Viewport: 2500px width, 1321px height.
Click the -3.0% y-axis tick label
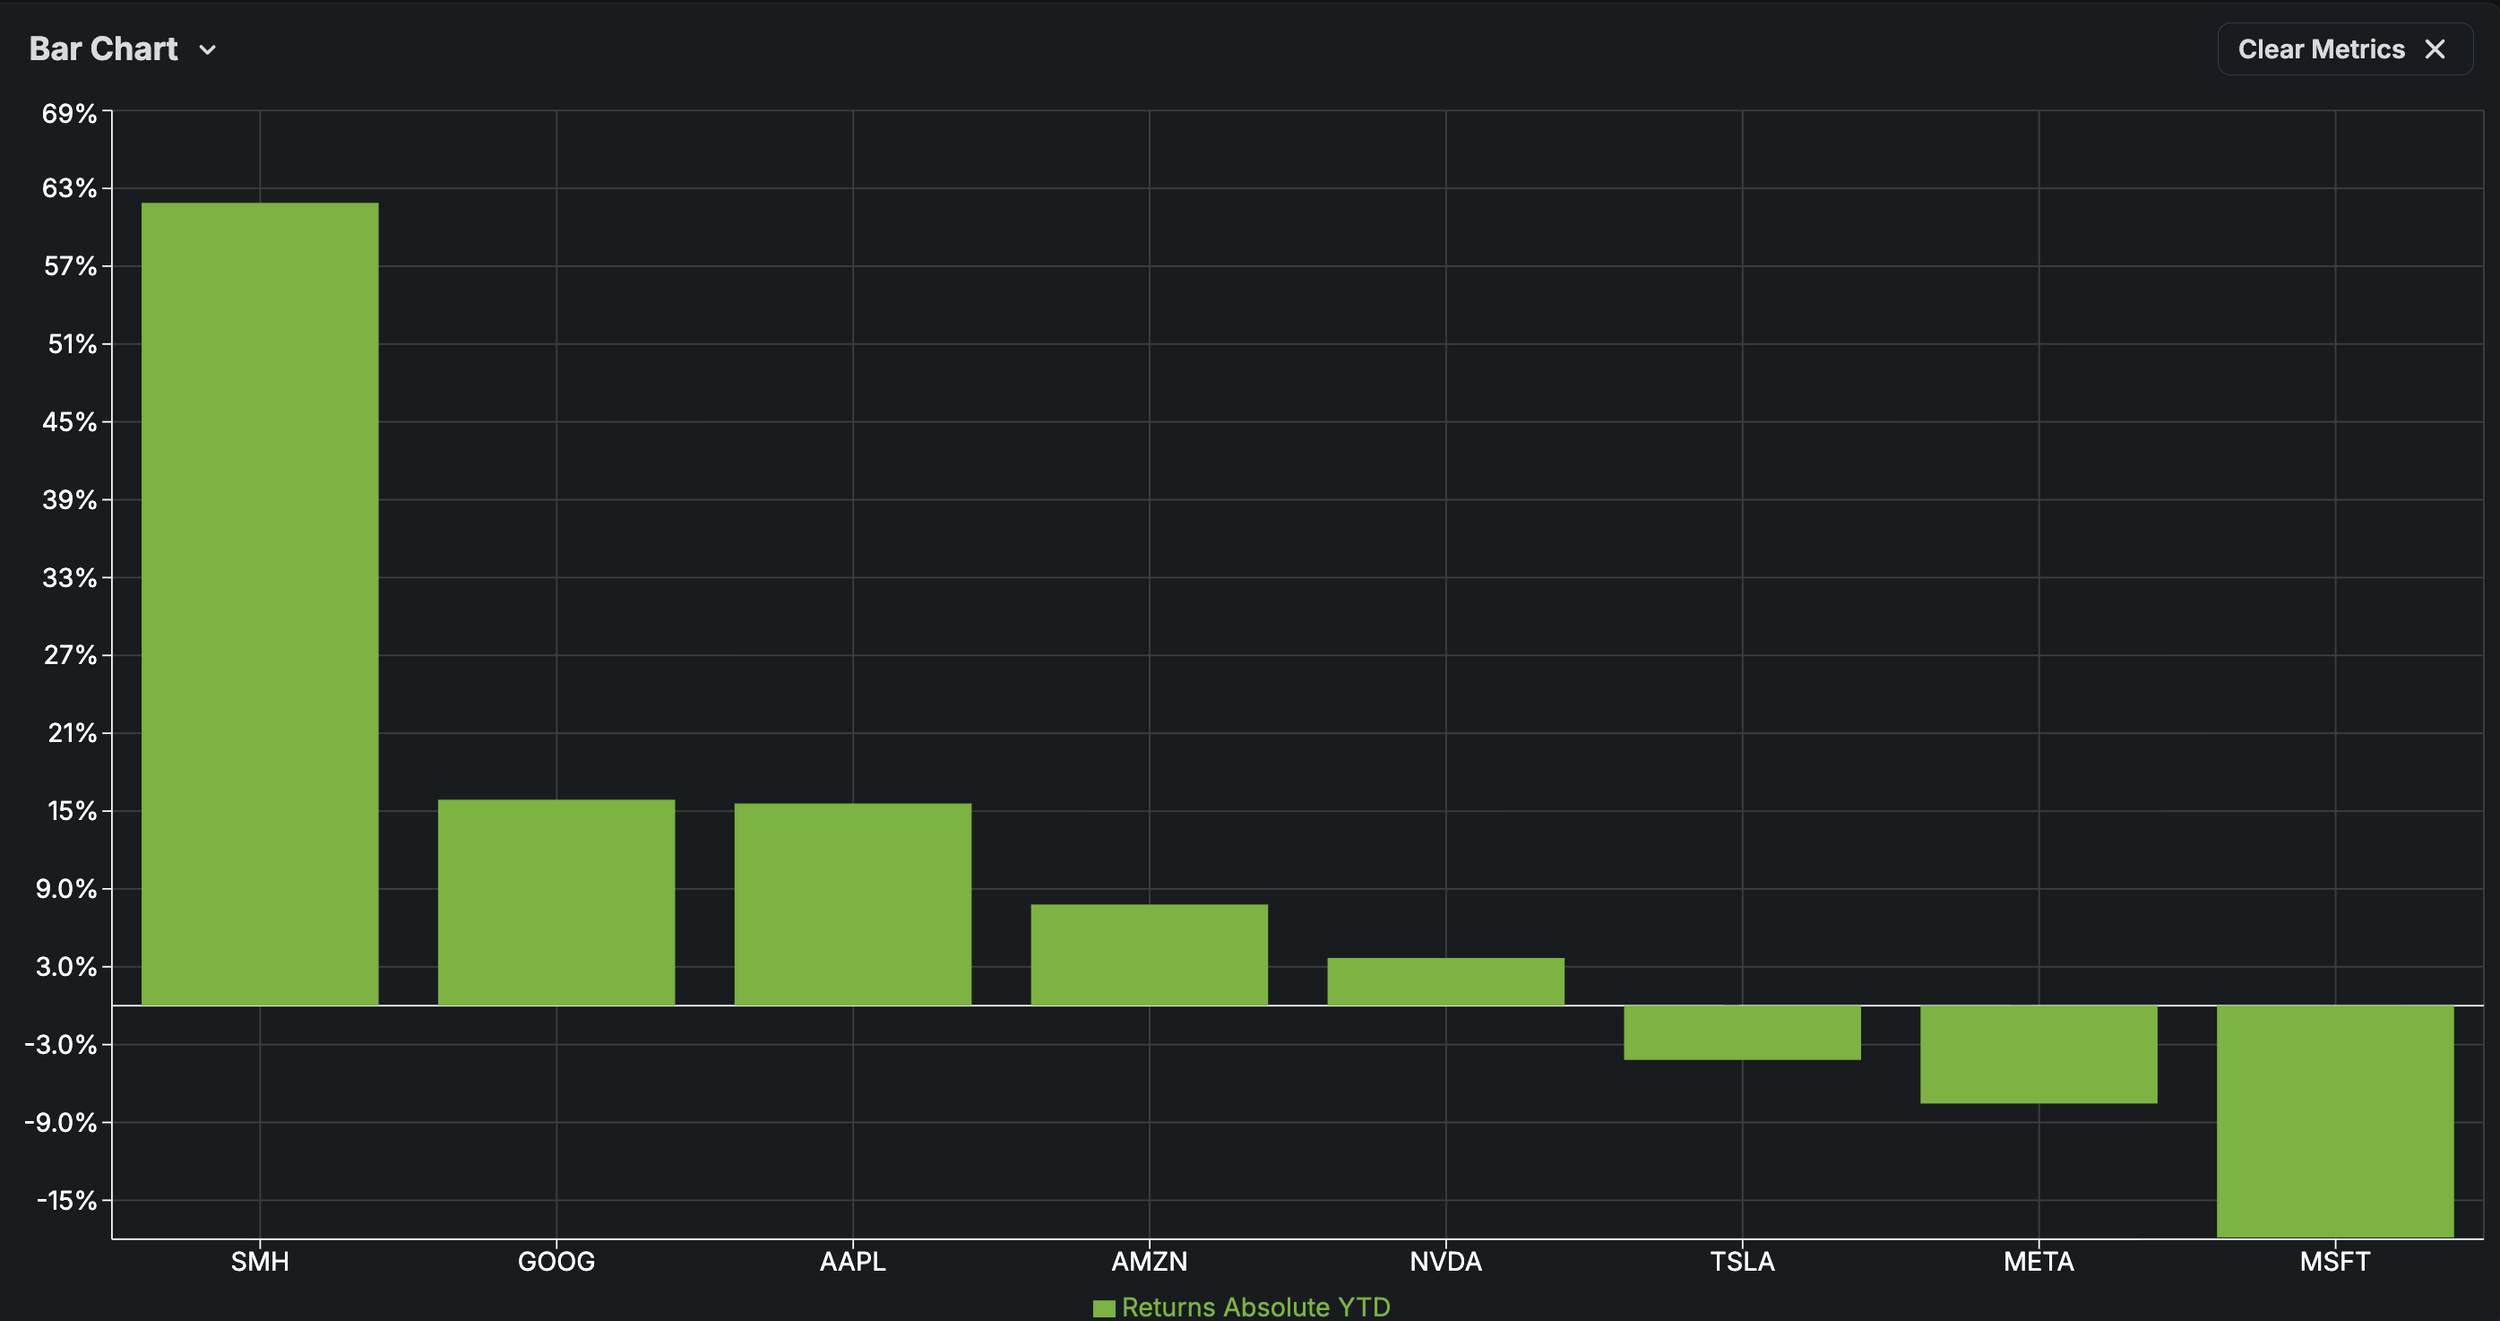coord(61,1045)
